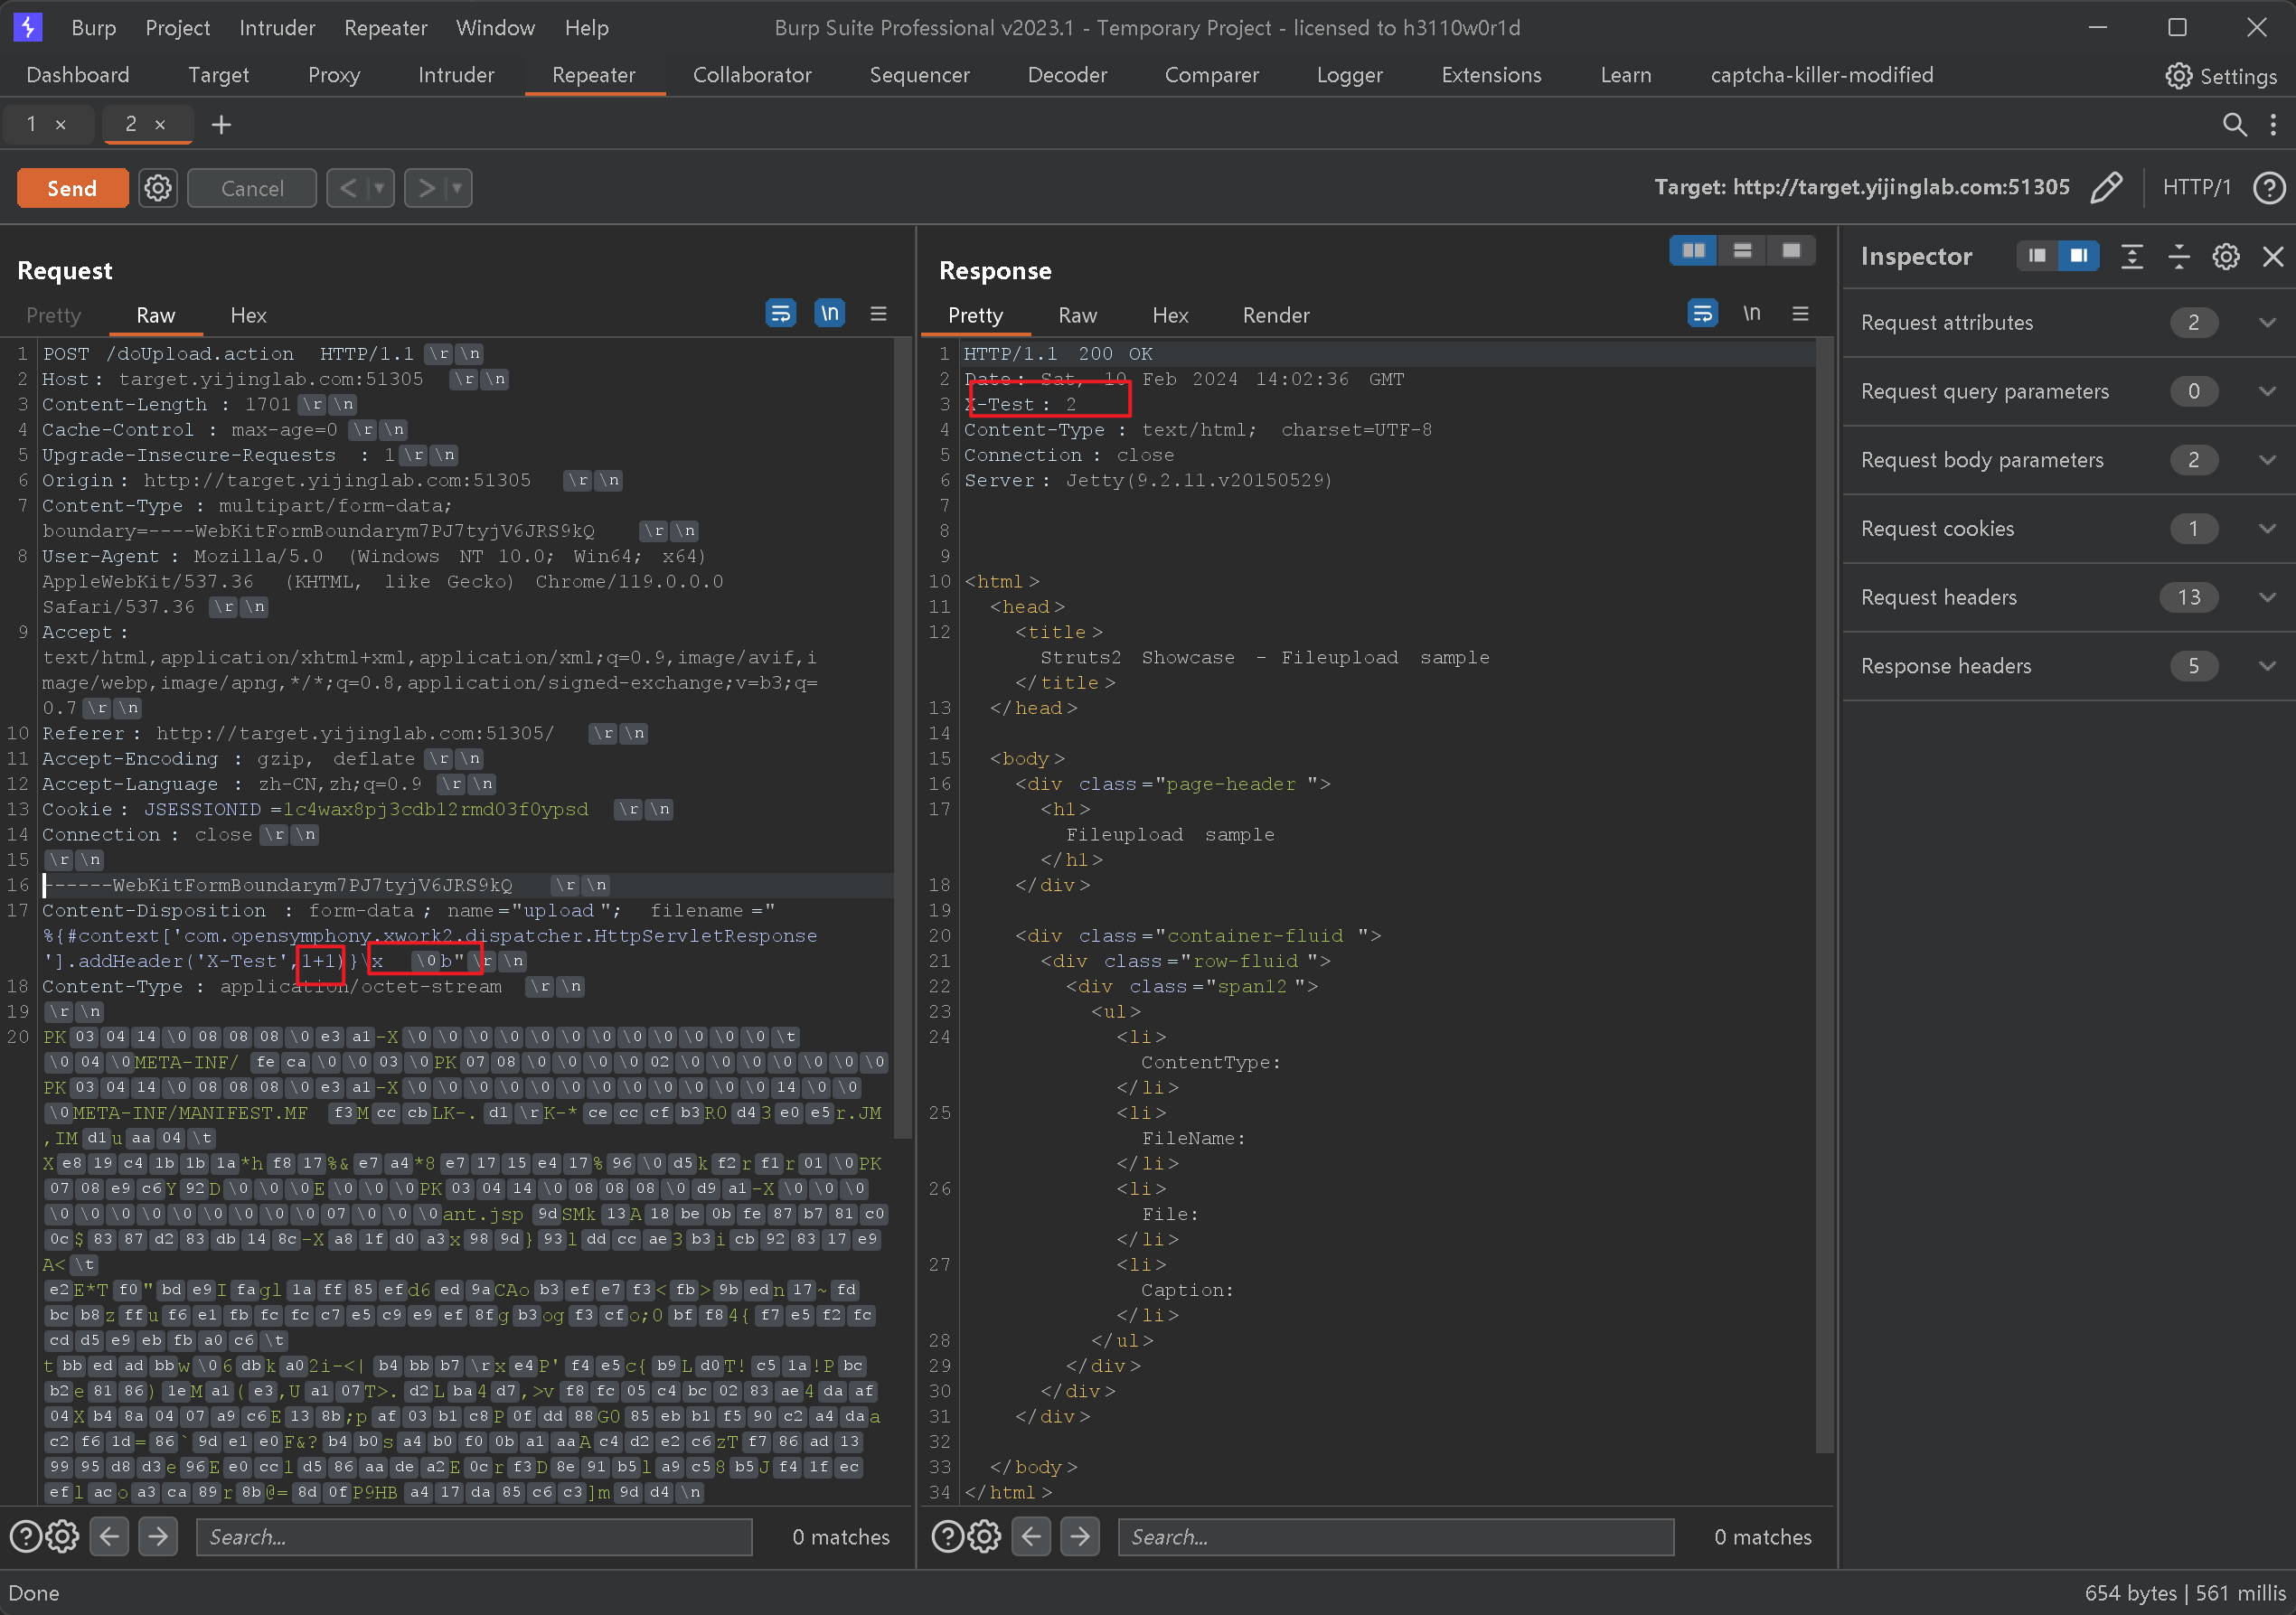
Task: Click the Cancel button to stop request
Action: (253, 187)
